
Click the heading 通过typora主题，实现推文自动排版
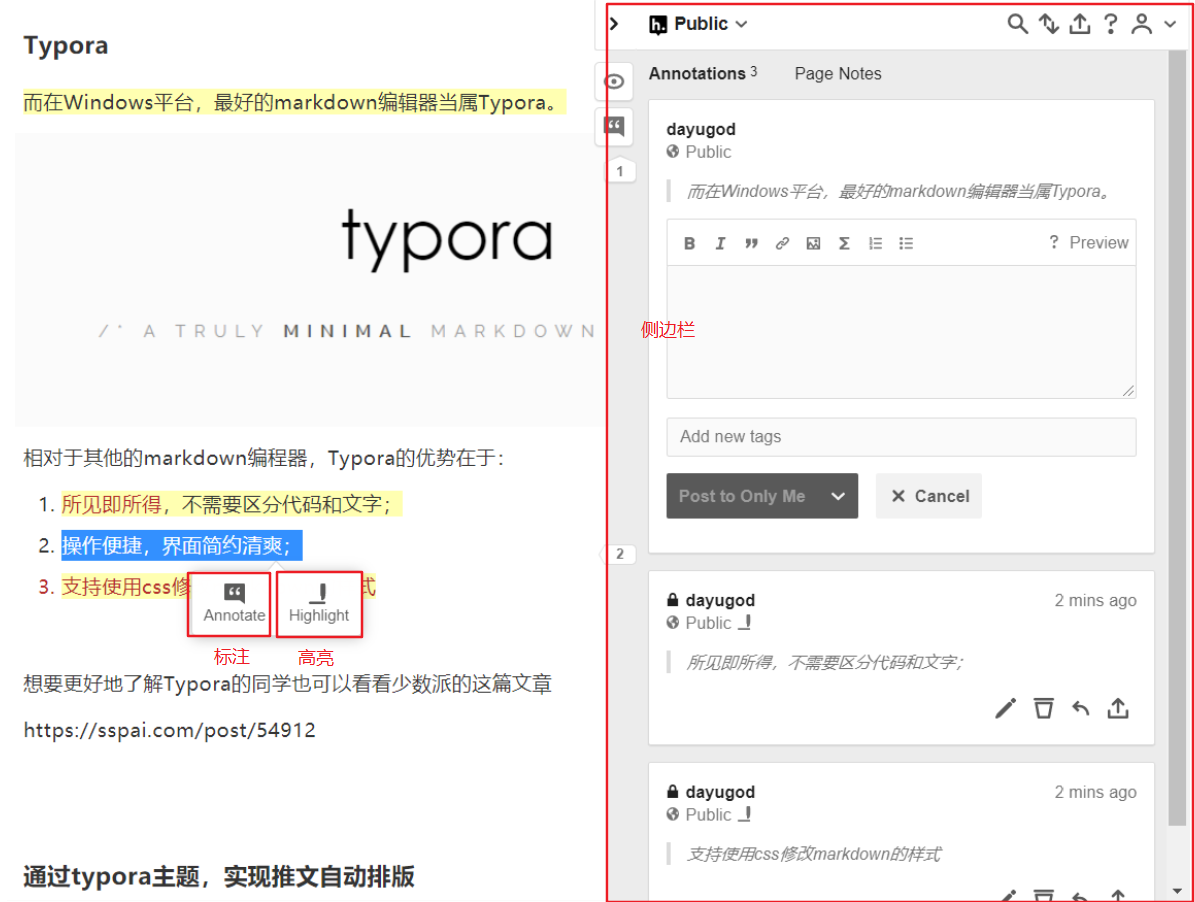pos(219,876)
